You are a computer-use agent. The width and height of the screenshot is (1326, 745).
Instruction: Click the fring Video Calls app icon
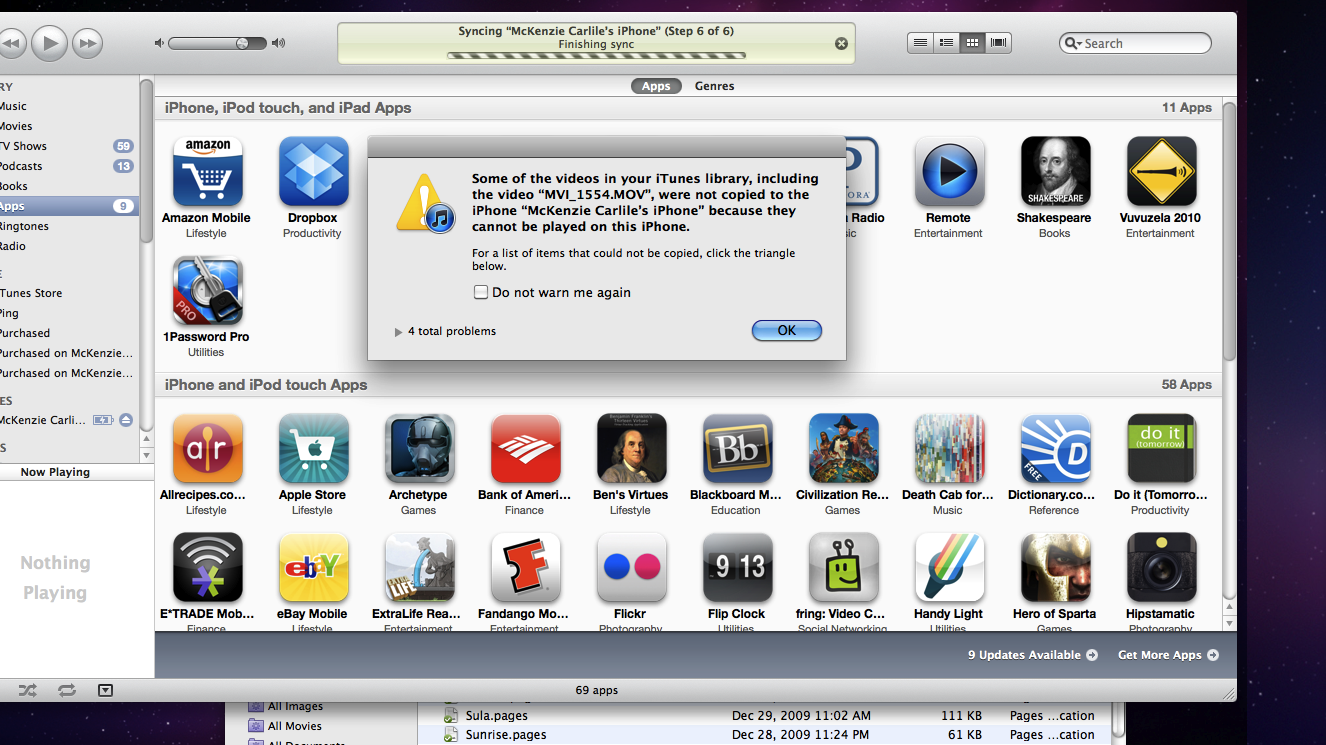click(x=843, y=568)
